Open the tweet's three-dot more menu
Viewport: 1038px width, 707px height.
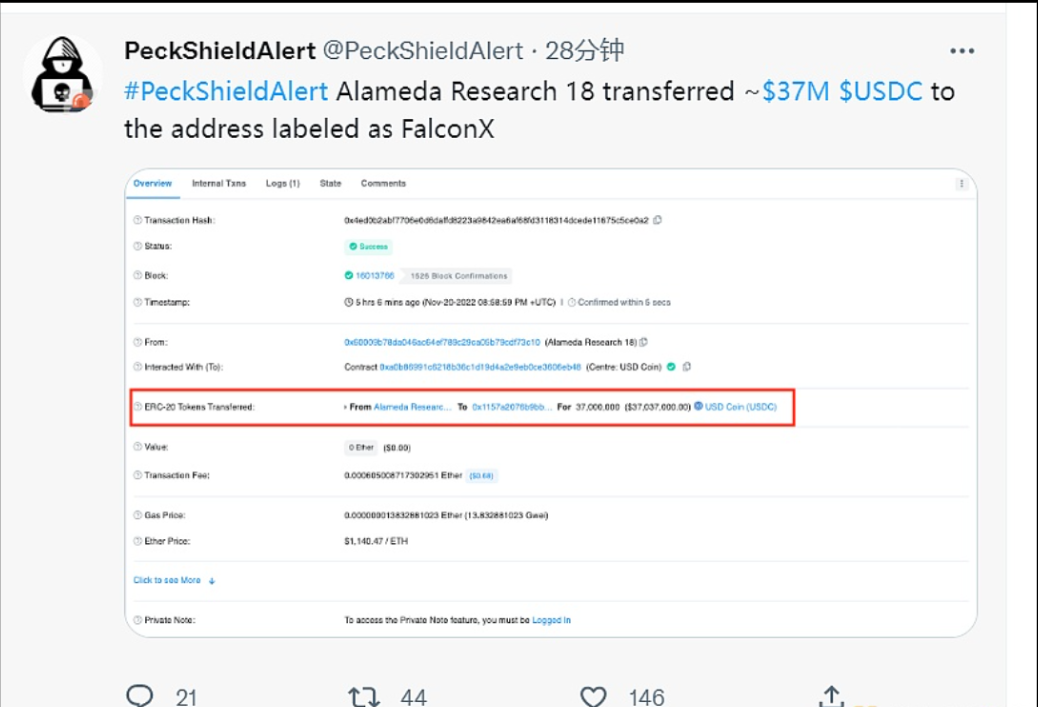tap(962, 52)
